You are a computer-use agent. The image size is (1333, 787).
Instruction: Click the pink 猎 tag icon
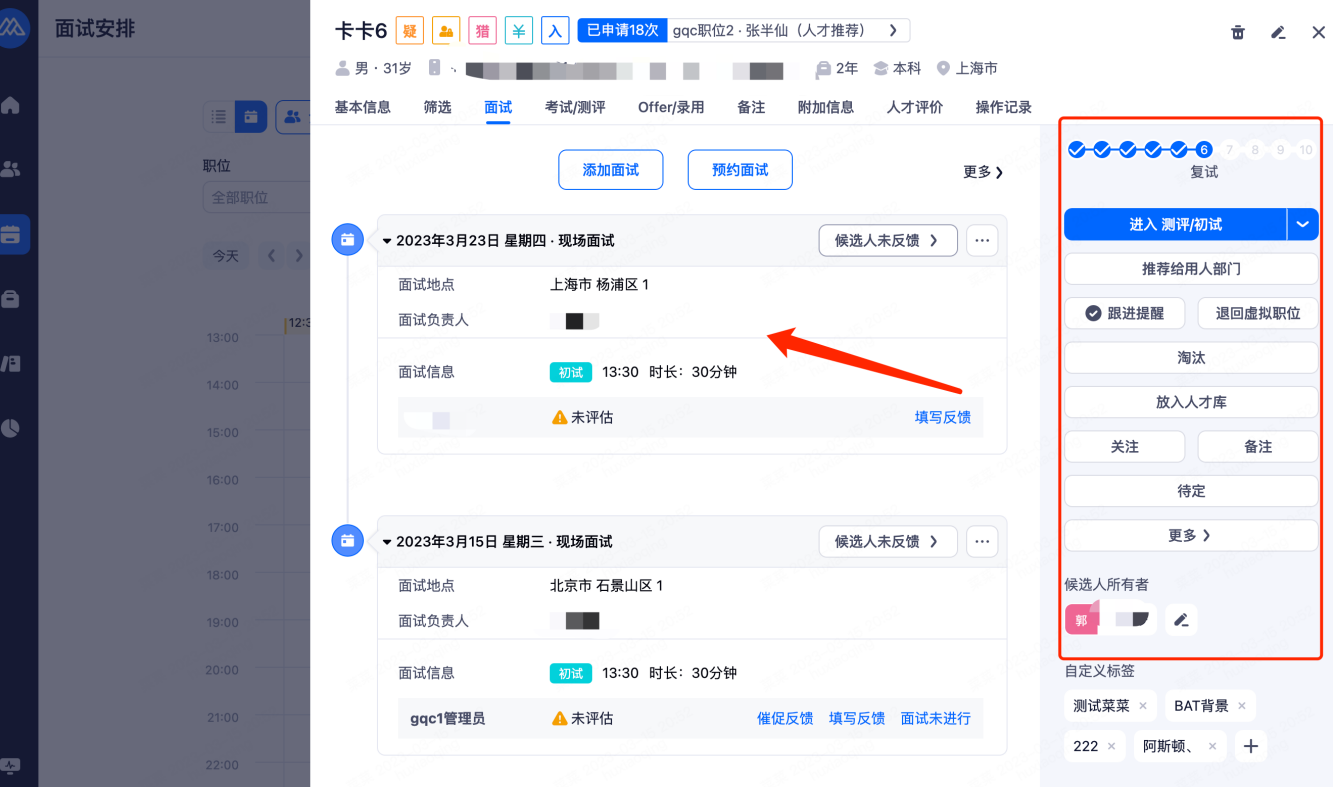482,31
